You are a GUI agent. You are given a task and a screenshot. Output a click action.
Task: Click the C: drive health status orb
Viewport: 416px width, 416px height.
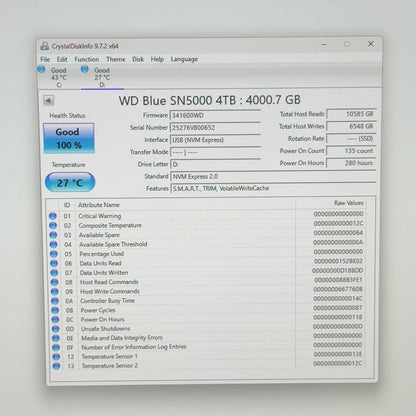point(41,69)
